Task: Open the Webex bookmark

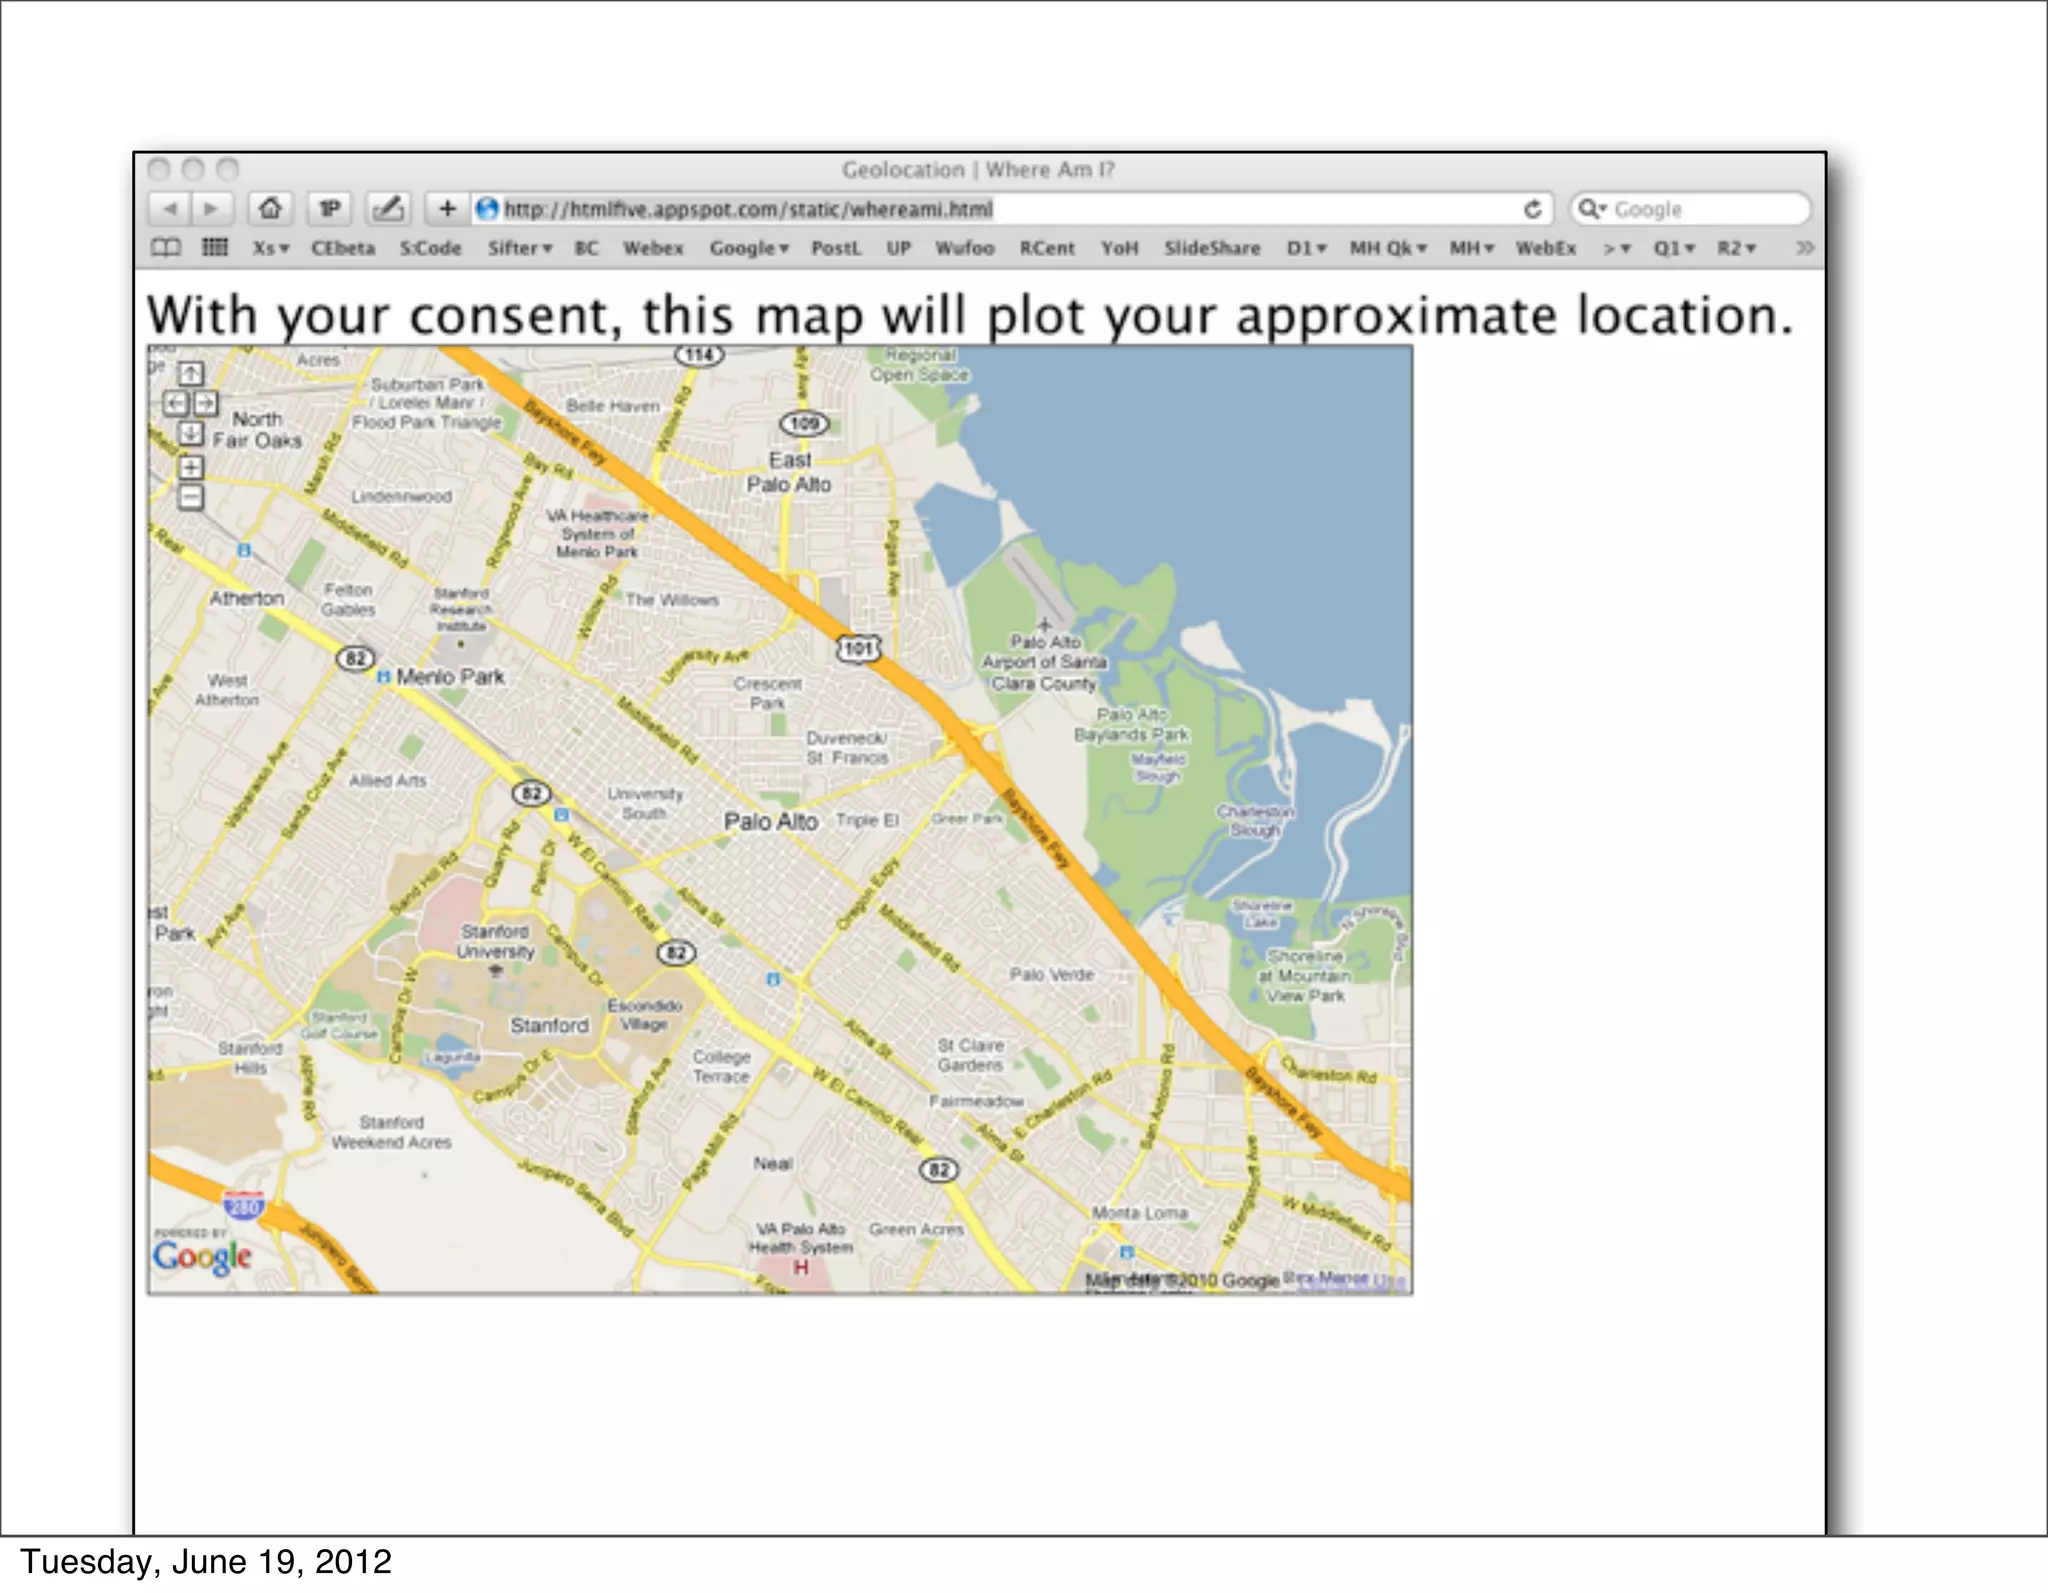Action: pos(653,248)
